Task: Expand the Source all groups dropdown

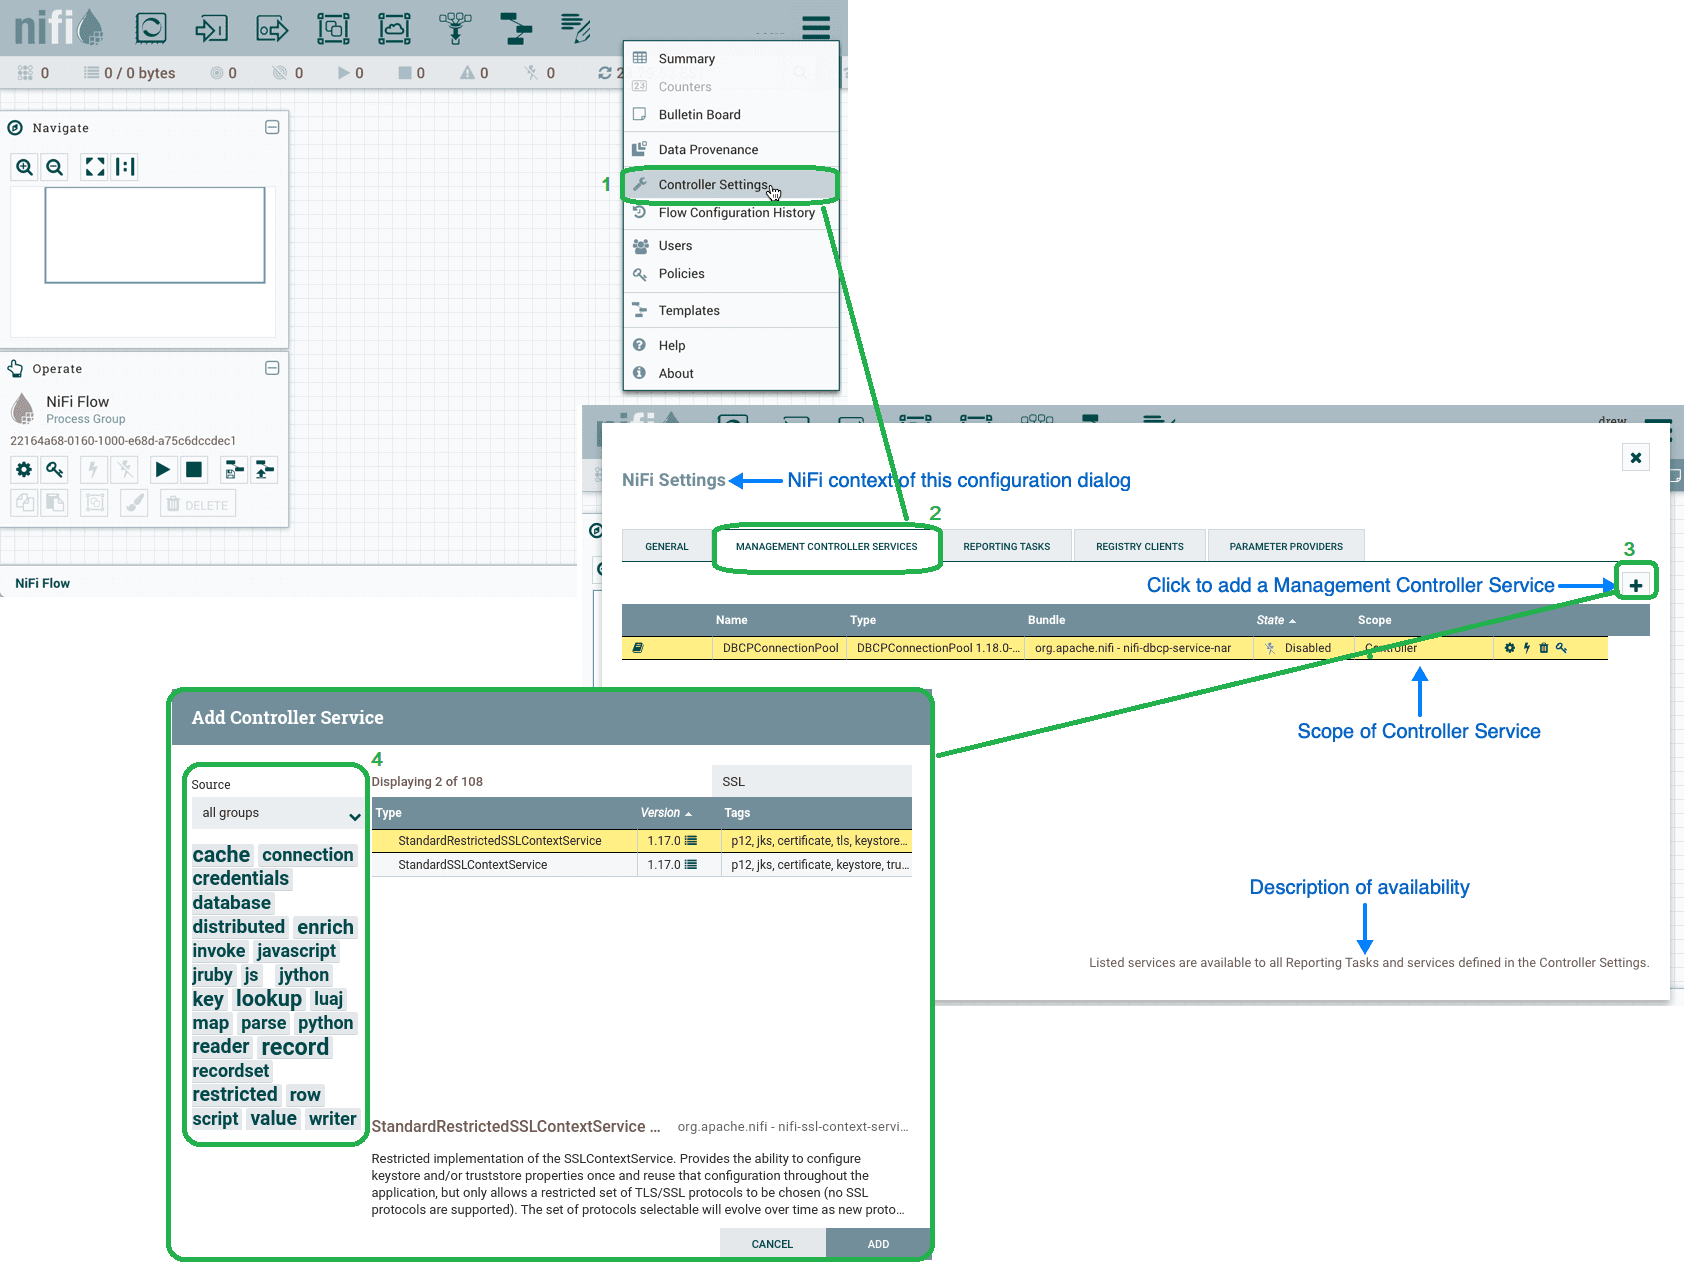Action: 276,813
